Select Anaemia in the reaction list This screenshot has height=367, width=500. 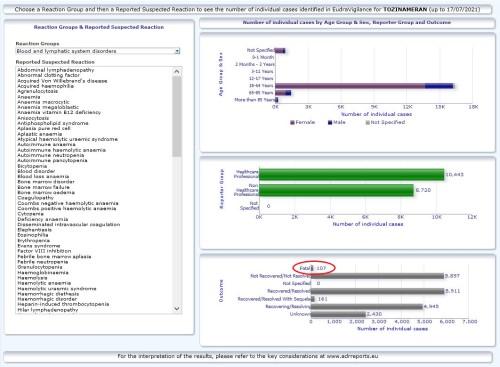[29, 97]
